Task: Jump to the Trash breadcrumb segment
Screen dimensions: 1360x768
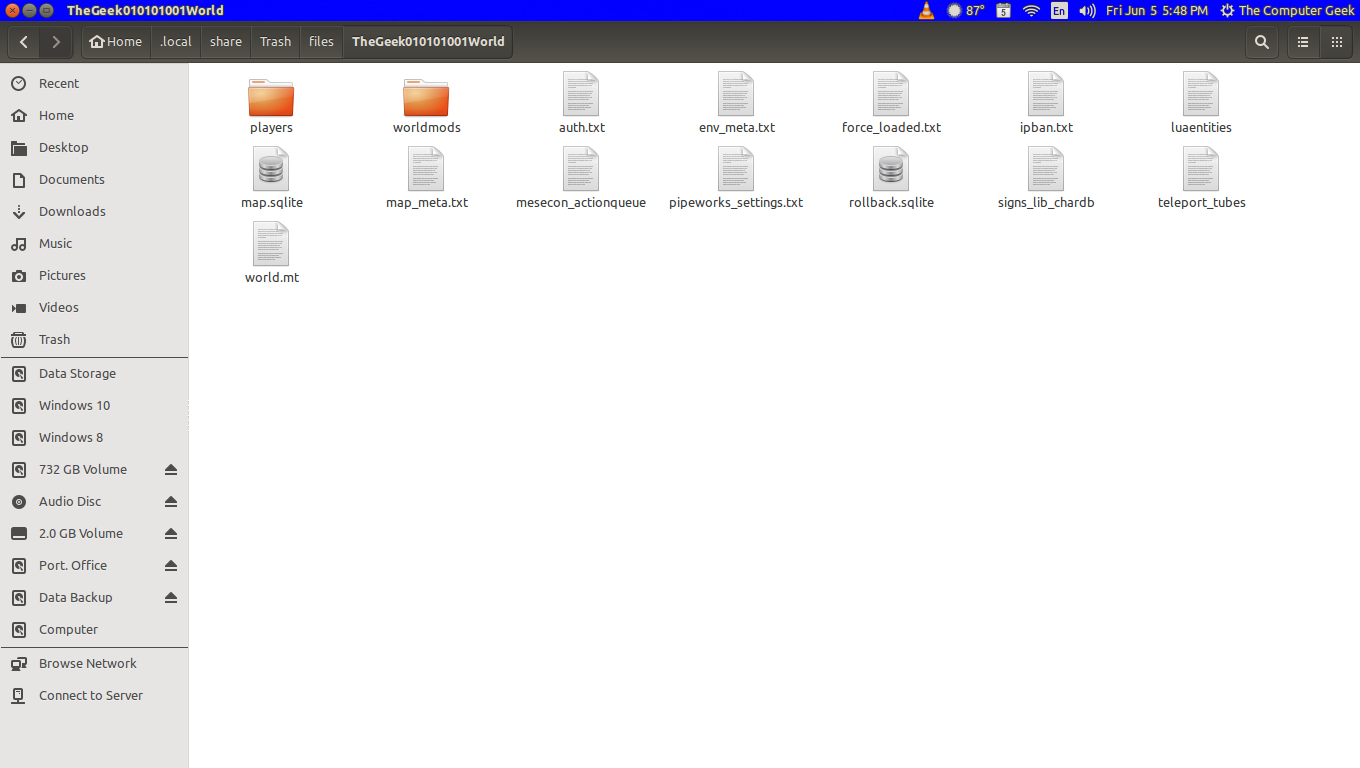Action: (x=275, y=42)
